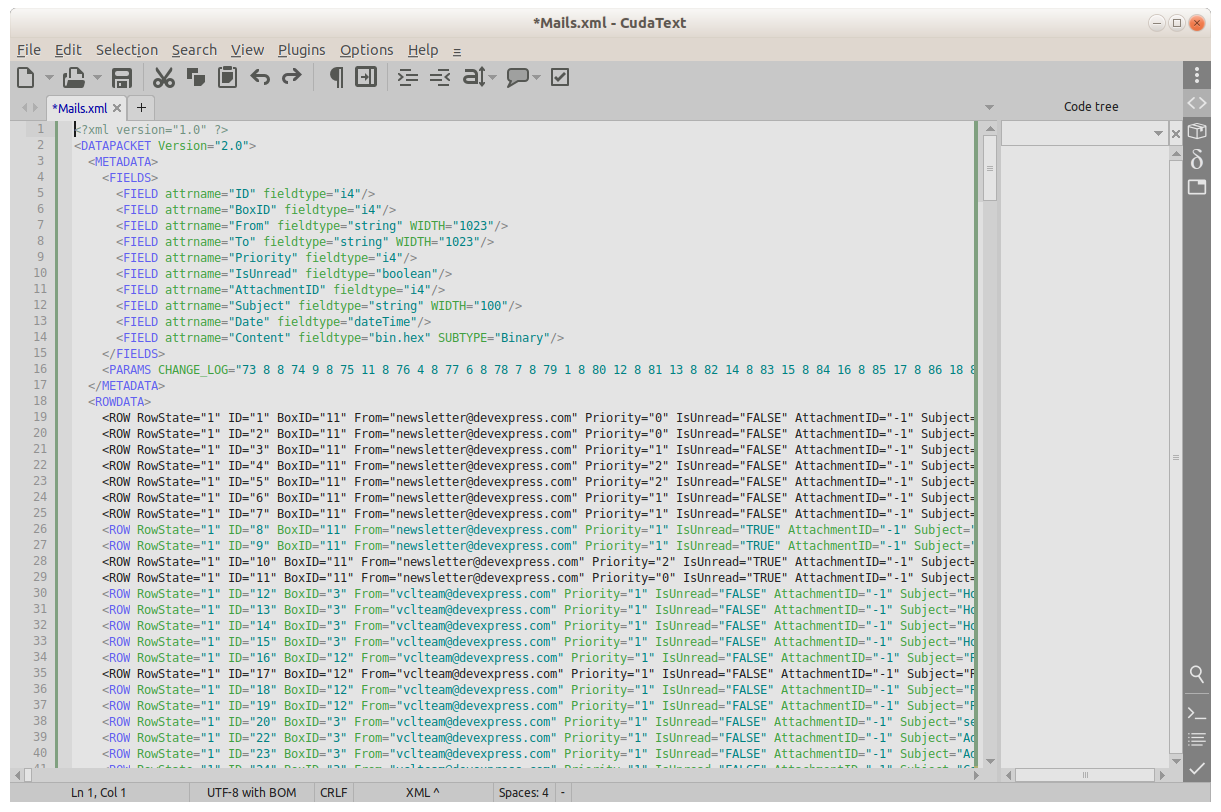
Task: Toggle unprinted characters with the pilcrow icon
Action: click(x=336, y=78)
